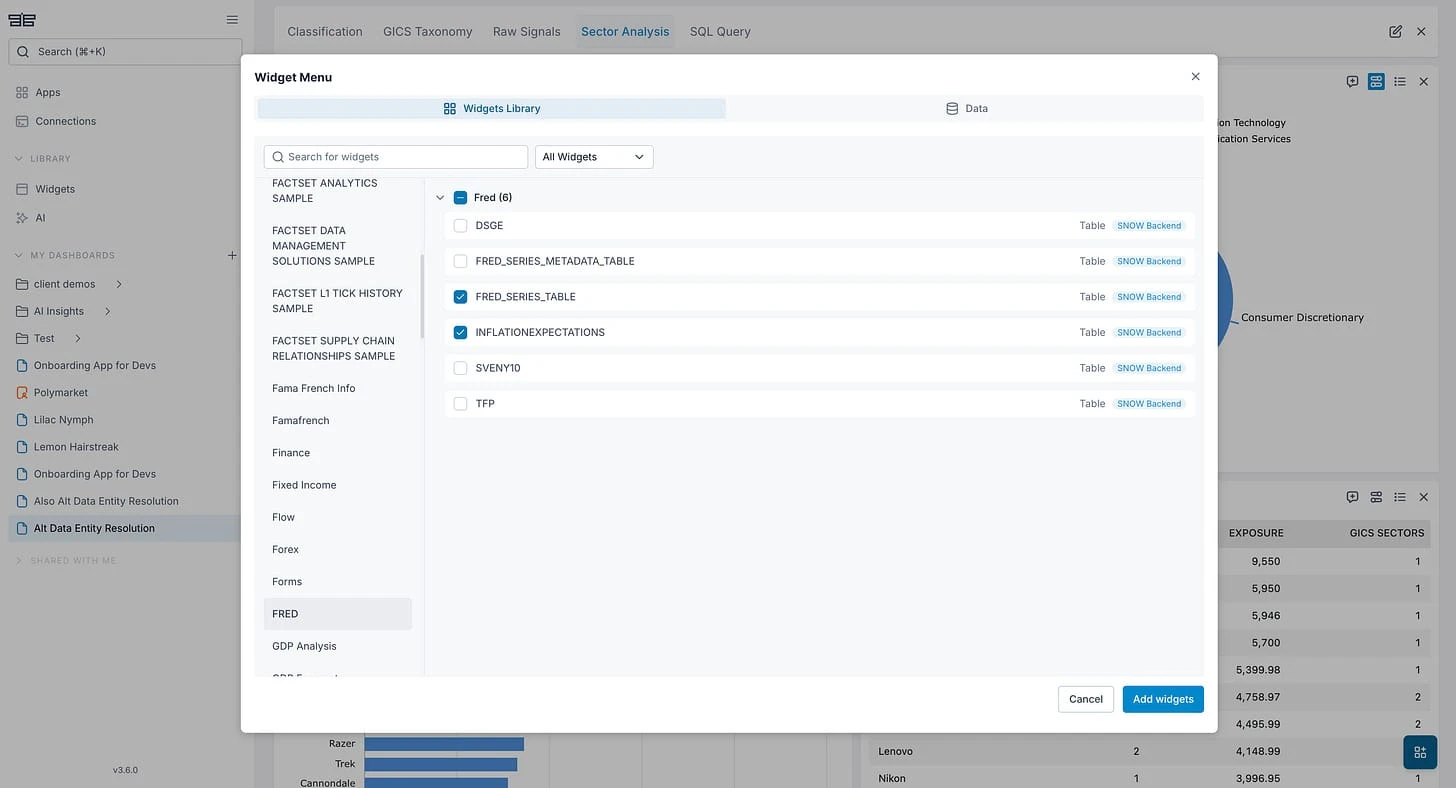Open the widget controls icon on the exposure panel
Viewport: 1456px width, 788px height.
1375,496
